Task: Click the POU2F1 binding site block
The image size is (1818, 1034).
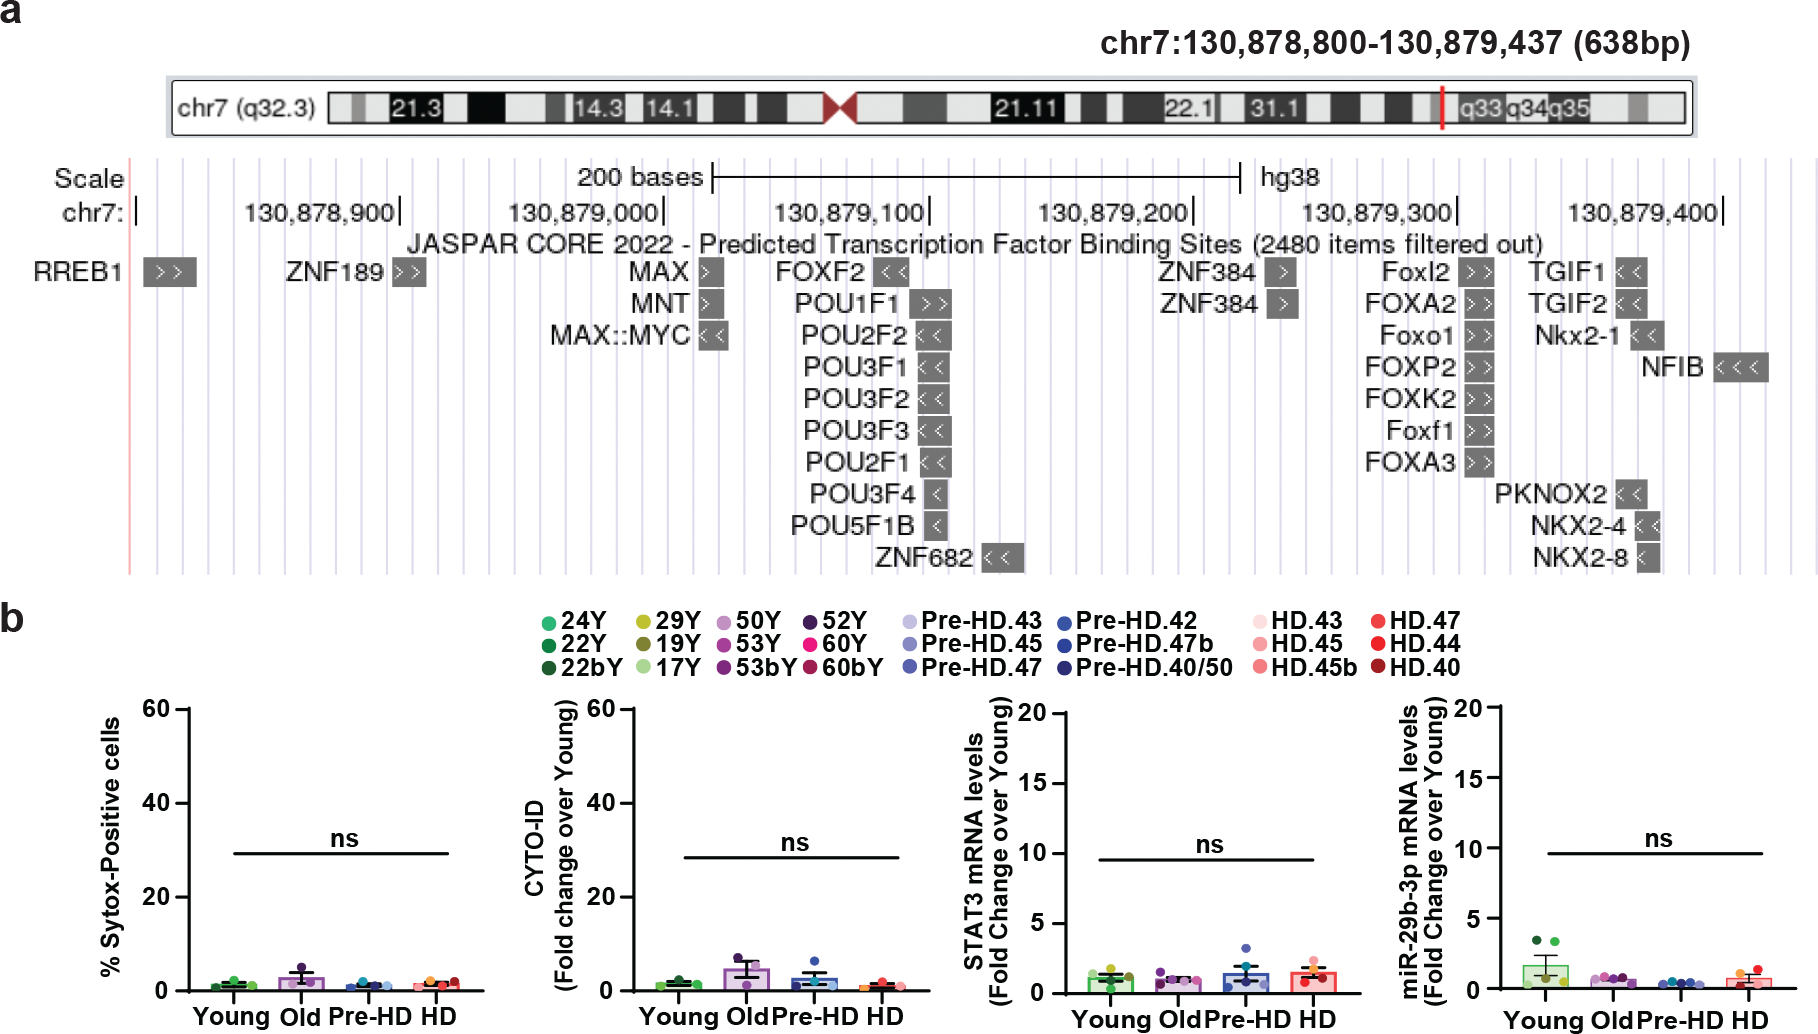Action: coord(934,462)
